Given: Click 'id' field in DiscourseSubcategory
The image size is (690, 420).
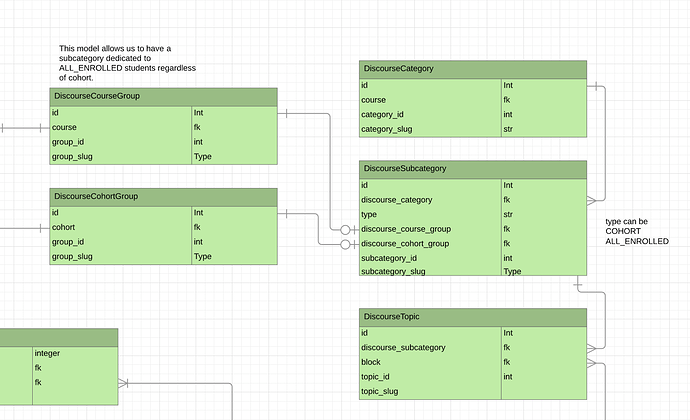Looking at the screenshot, I should pos(364,185).
